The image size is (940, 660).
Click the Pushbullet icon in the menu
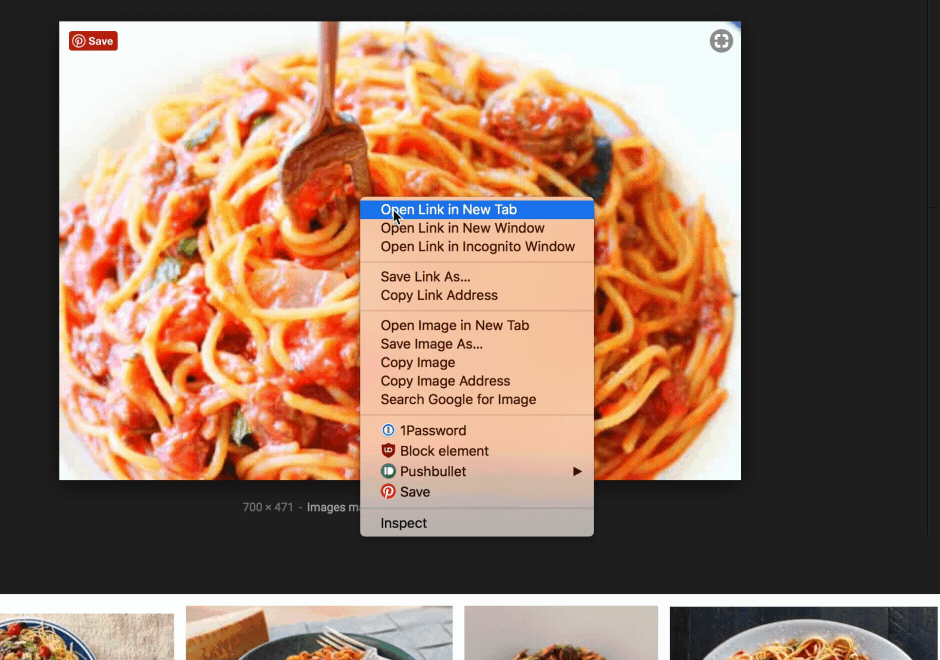tap(388, 471)
